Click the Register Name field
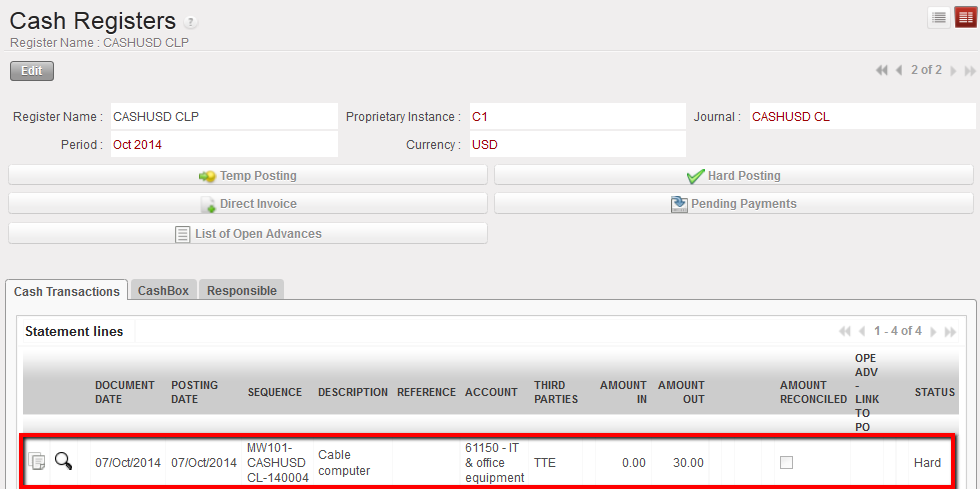 [222, 117]
